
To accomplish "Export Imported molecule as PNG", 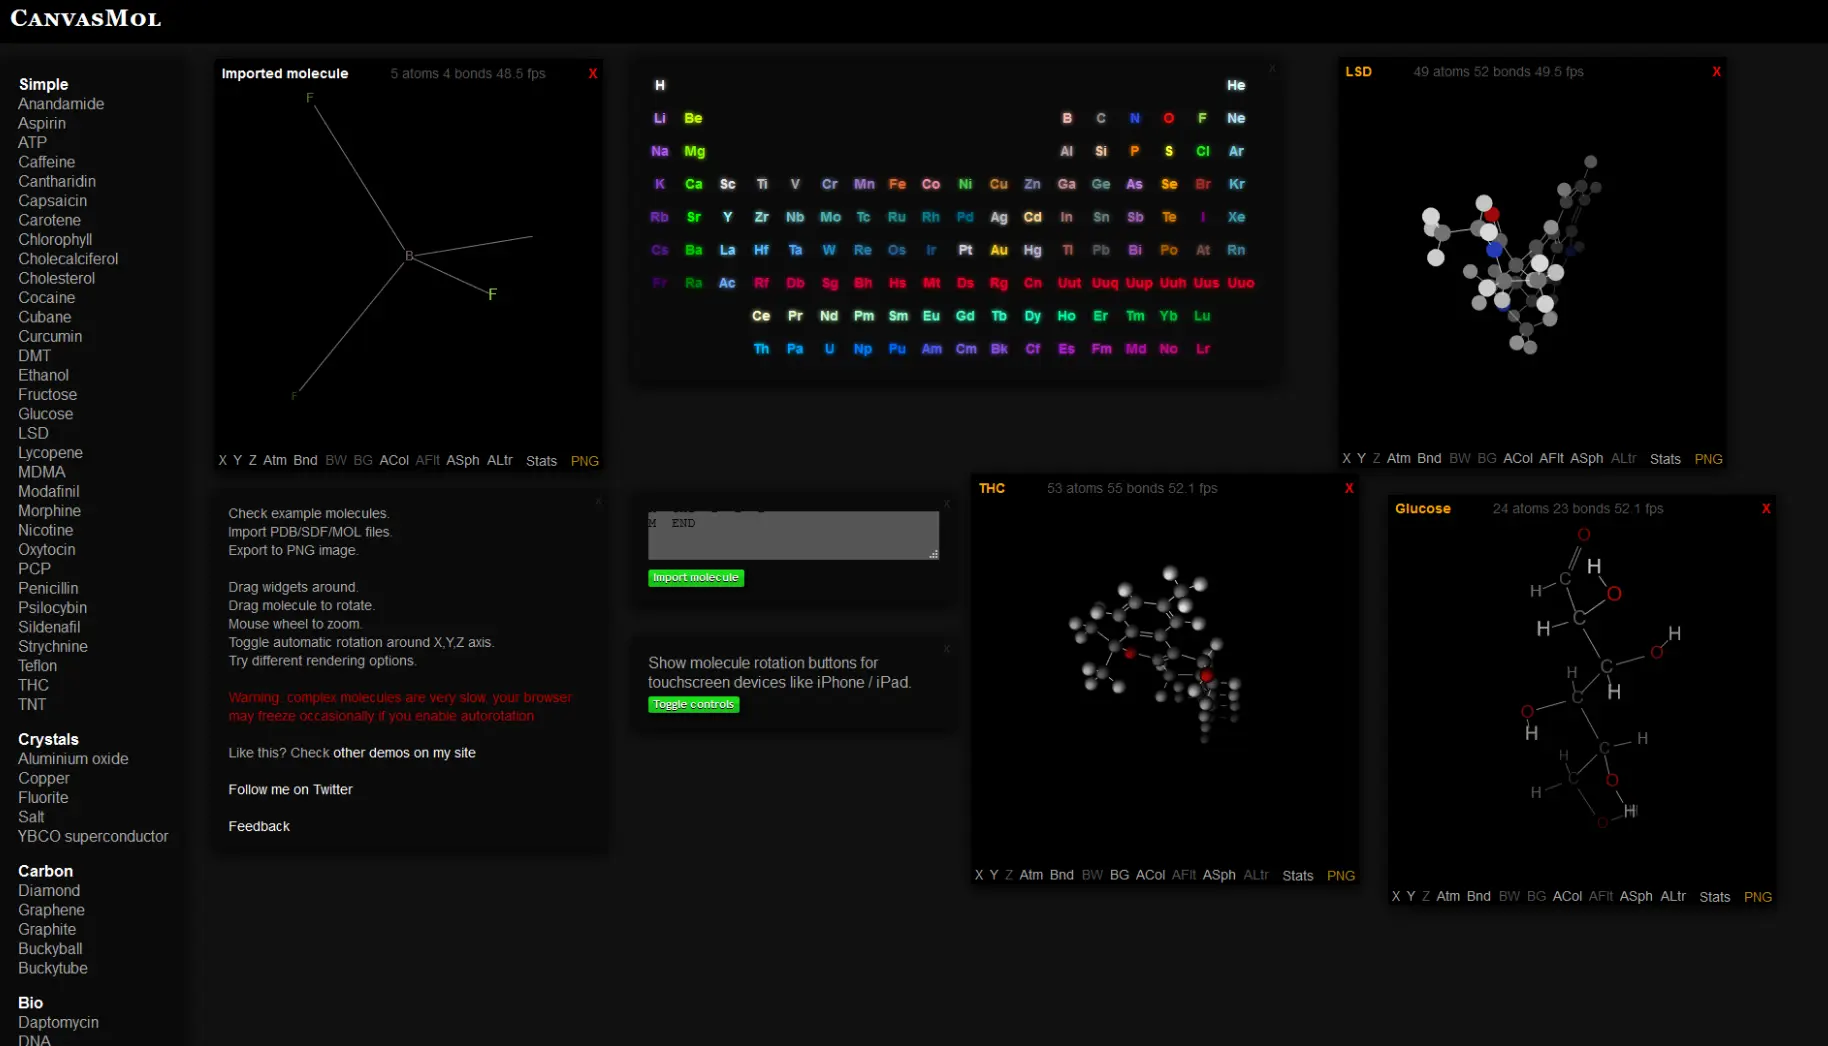I will 585,461.
